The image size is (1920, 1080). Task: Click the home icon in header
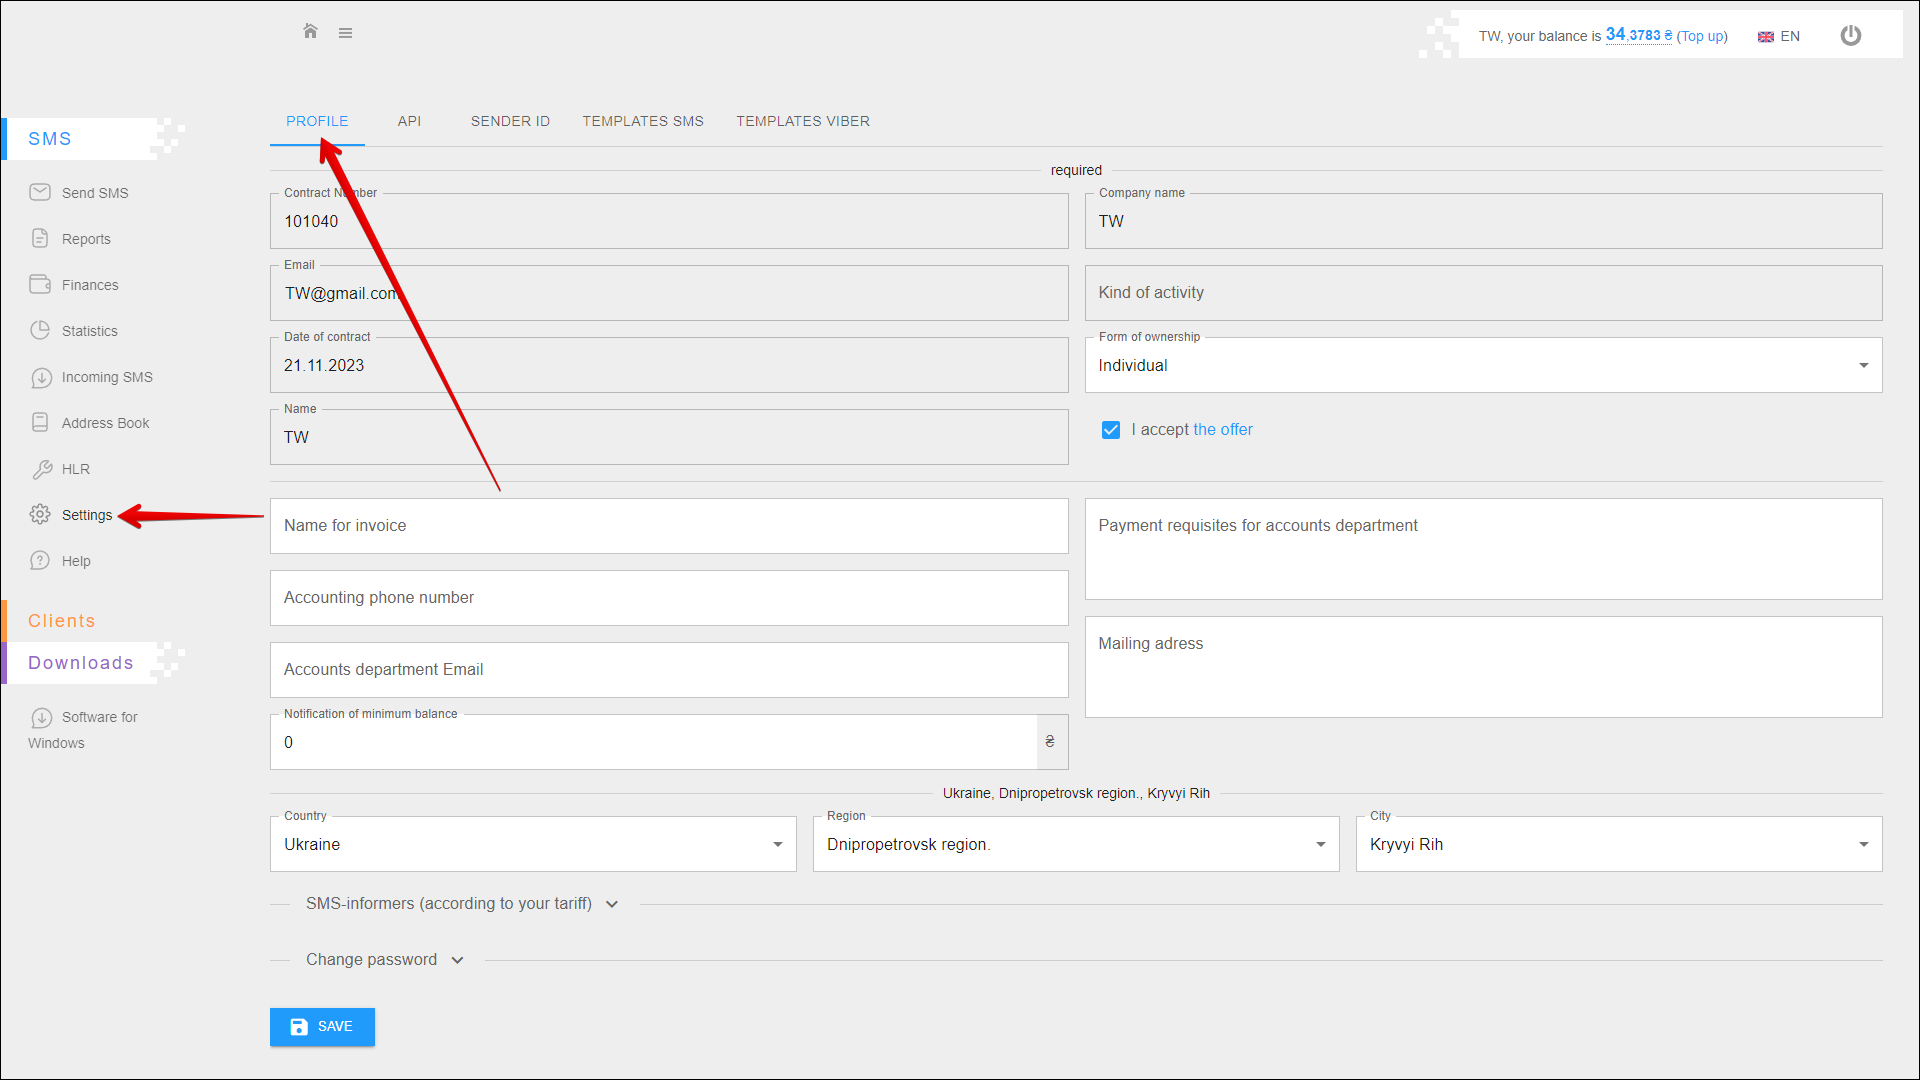(310, 32)
